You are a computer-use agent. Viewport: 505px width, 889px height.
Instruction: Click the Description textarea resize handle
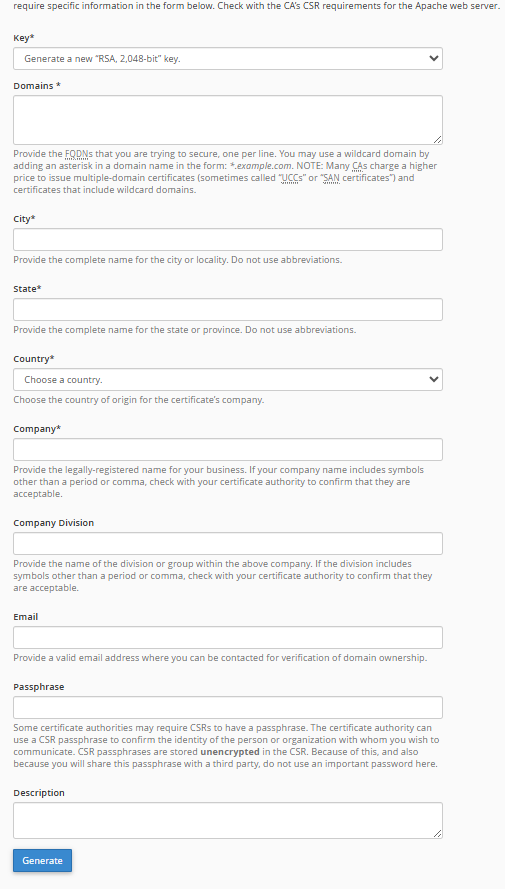click(x=437, y=833)
